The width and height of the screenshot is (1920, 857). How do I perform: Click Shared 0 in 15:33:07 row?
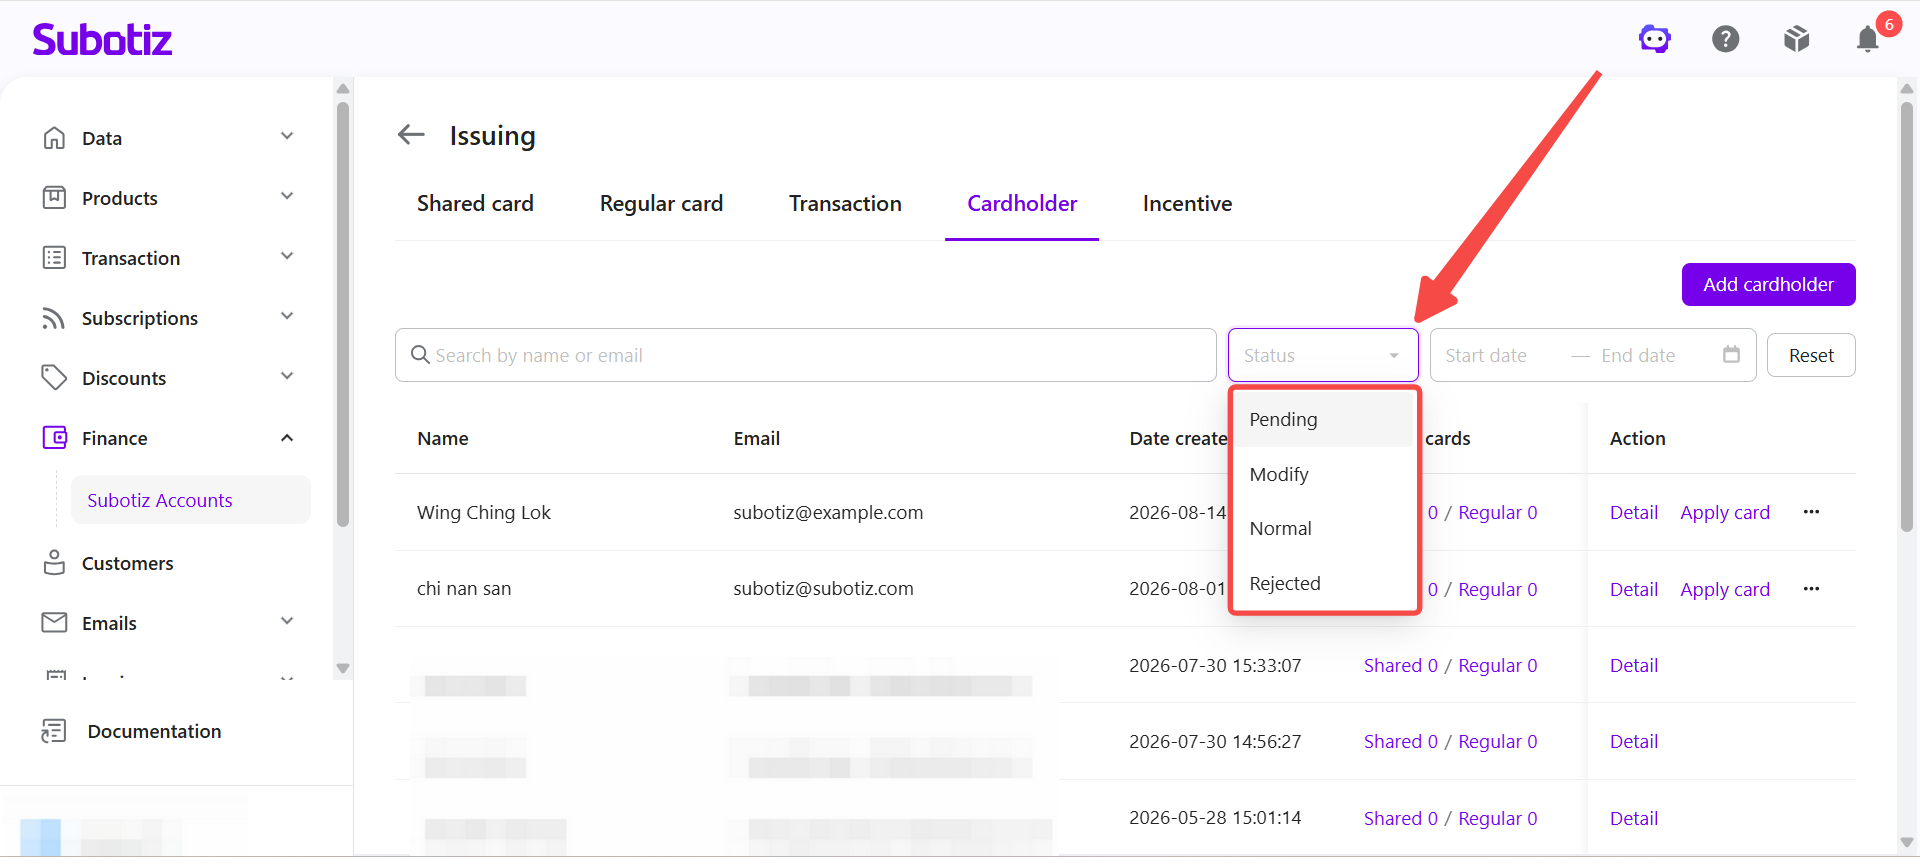point(1400,665)
